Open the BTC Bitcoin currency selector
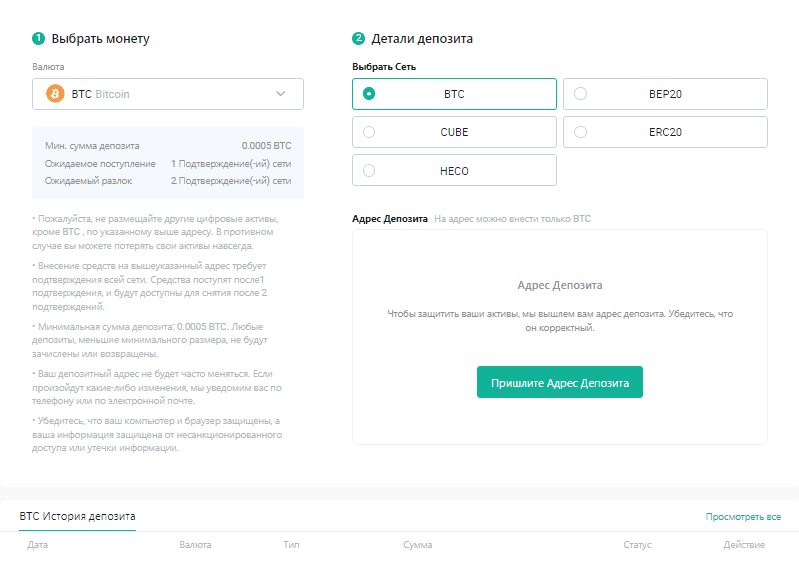Screen dimensions: 799x567 coord(168,94)
